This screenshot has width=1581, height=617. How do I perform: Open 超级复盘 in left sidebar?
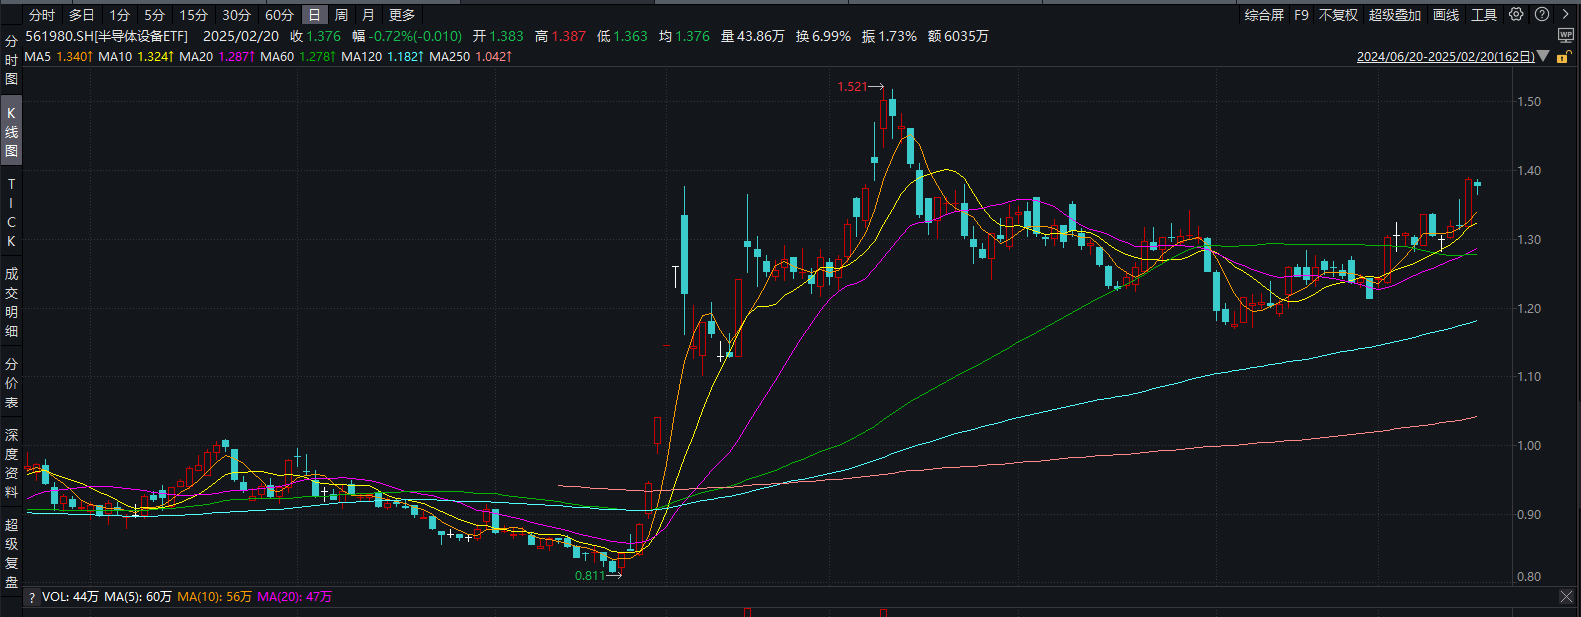pos(11,553)
